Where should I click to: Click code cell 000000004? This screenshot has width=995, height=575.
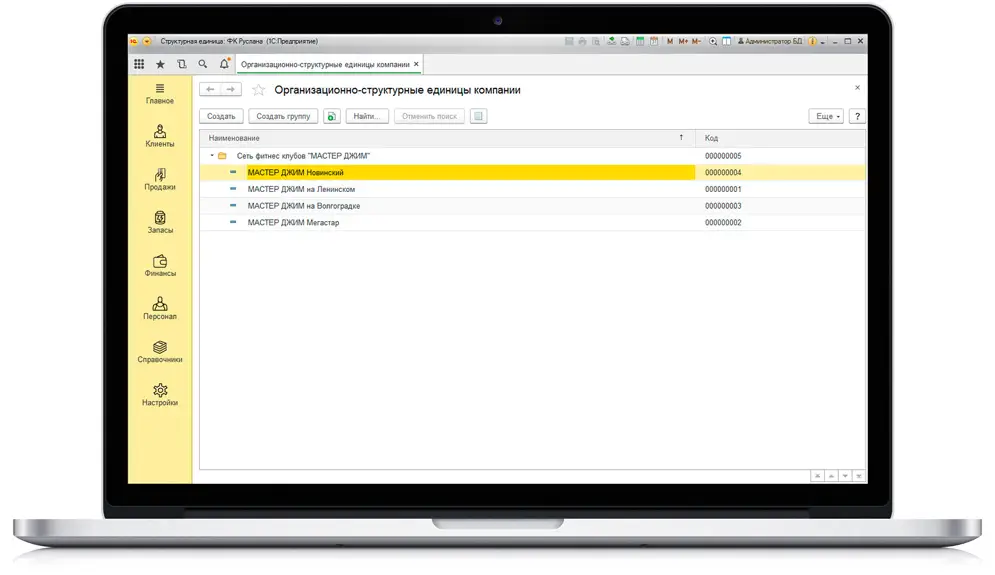(723, 172)
